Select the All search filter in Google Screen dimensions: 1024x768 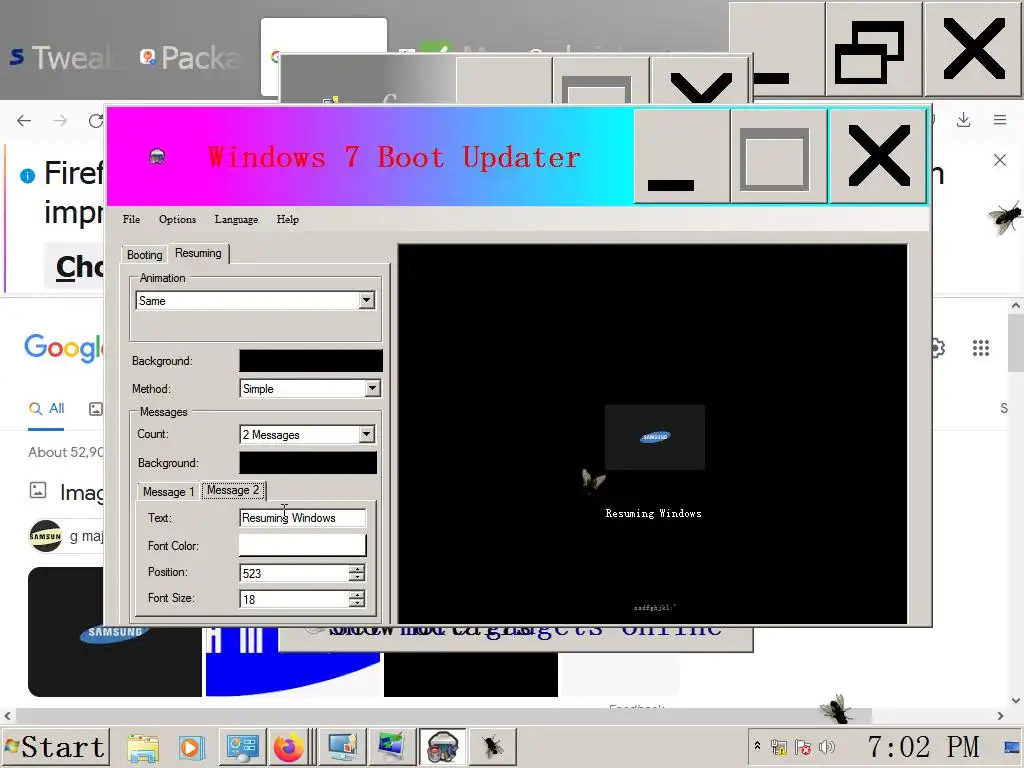click(x=46, y=409)
